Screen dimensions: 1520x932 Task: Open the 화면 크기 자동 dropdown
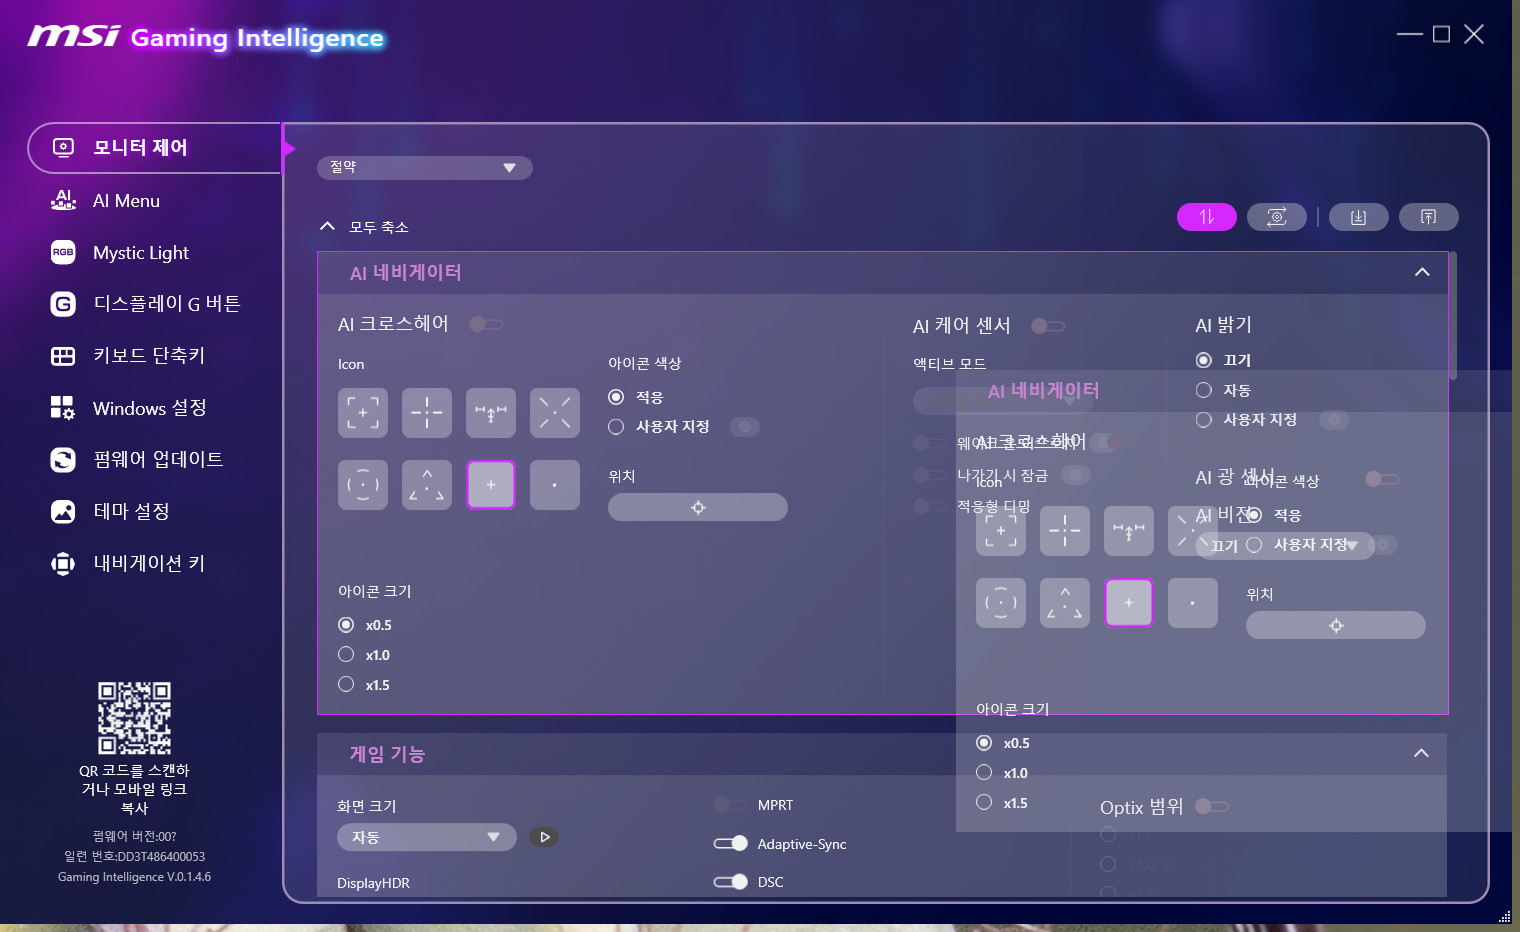point(426,837)
